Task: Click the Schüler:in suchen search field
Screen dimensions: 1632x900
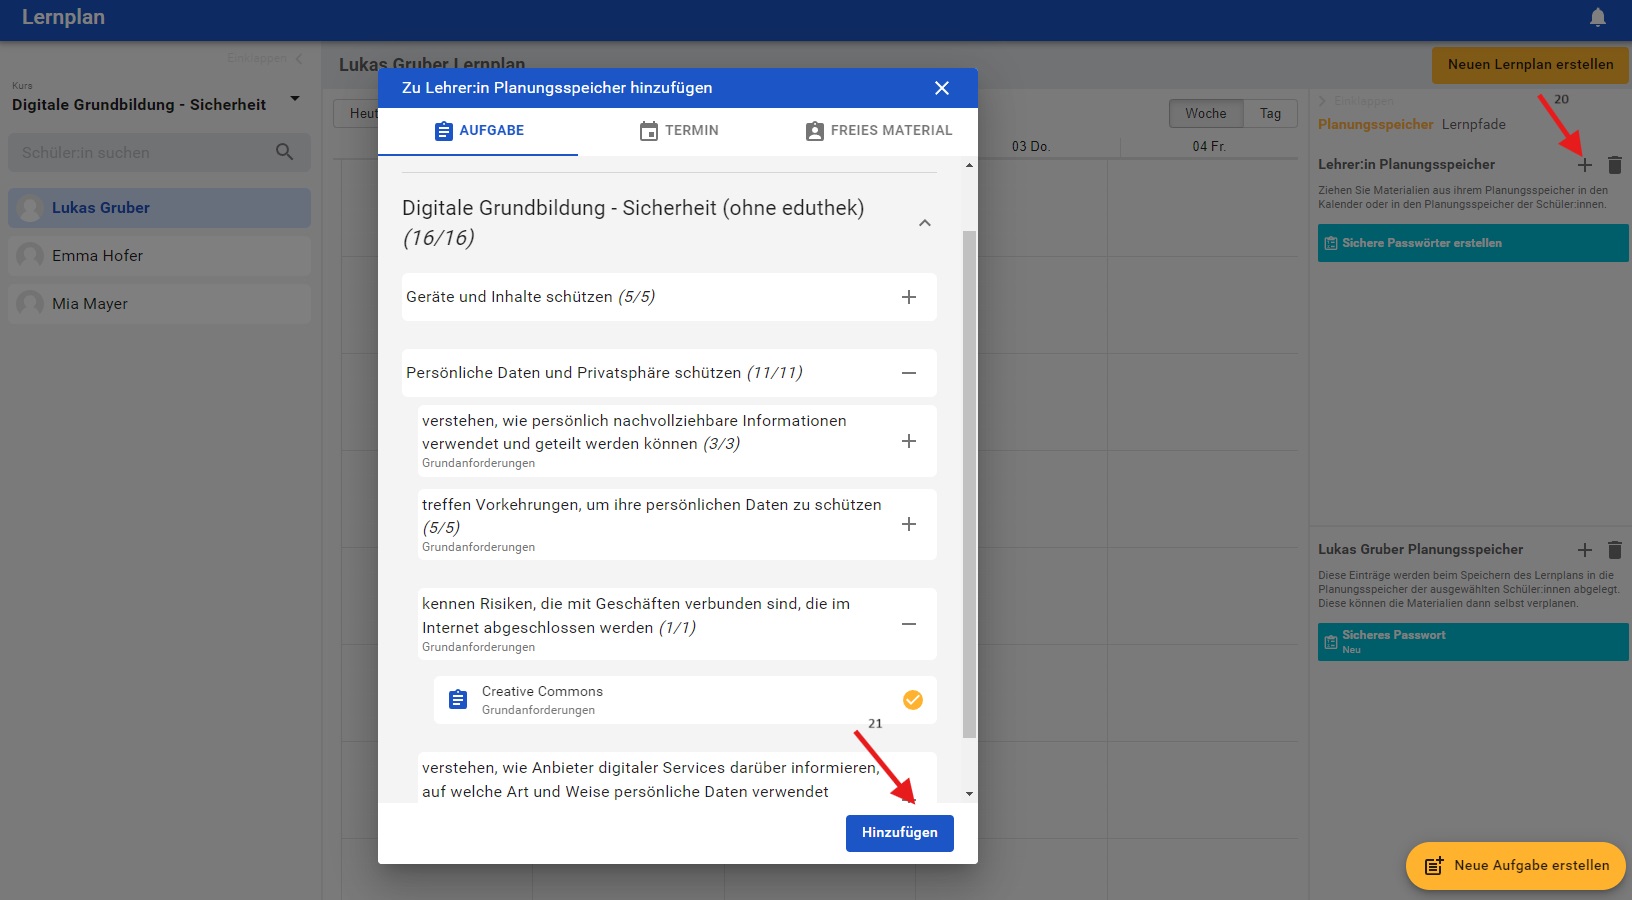Action: (159, 153)
